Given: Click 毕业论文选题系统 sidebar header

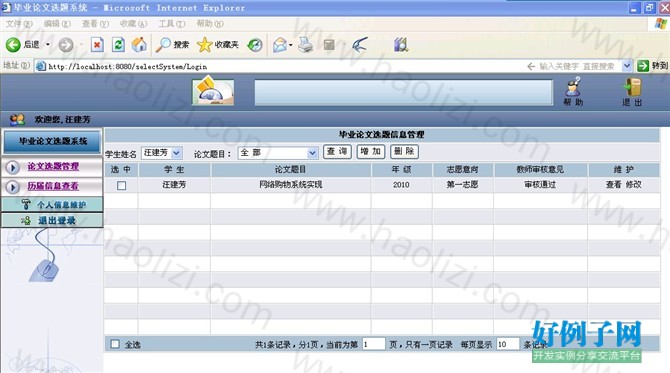Looking at the screenshot, I should point(53,141).
